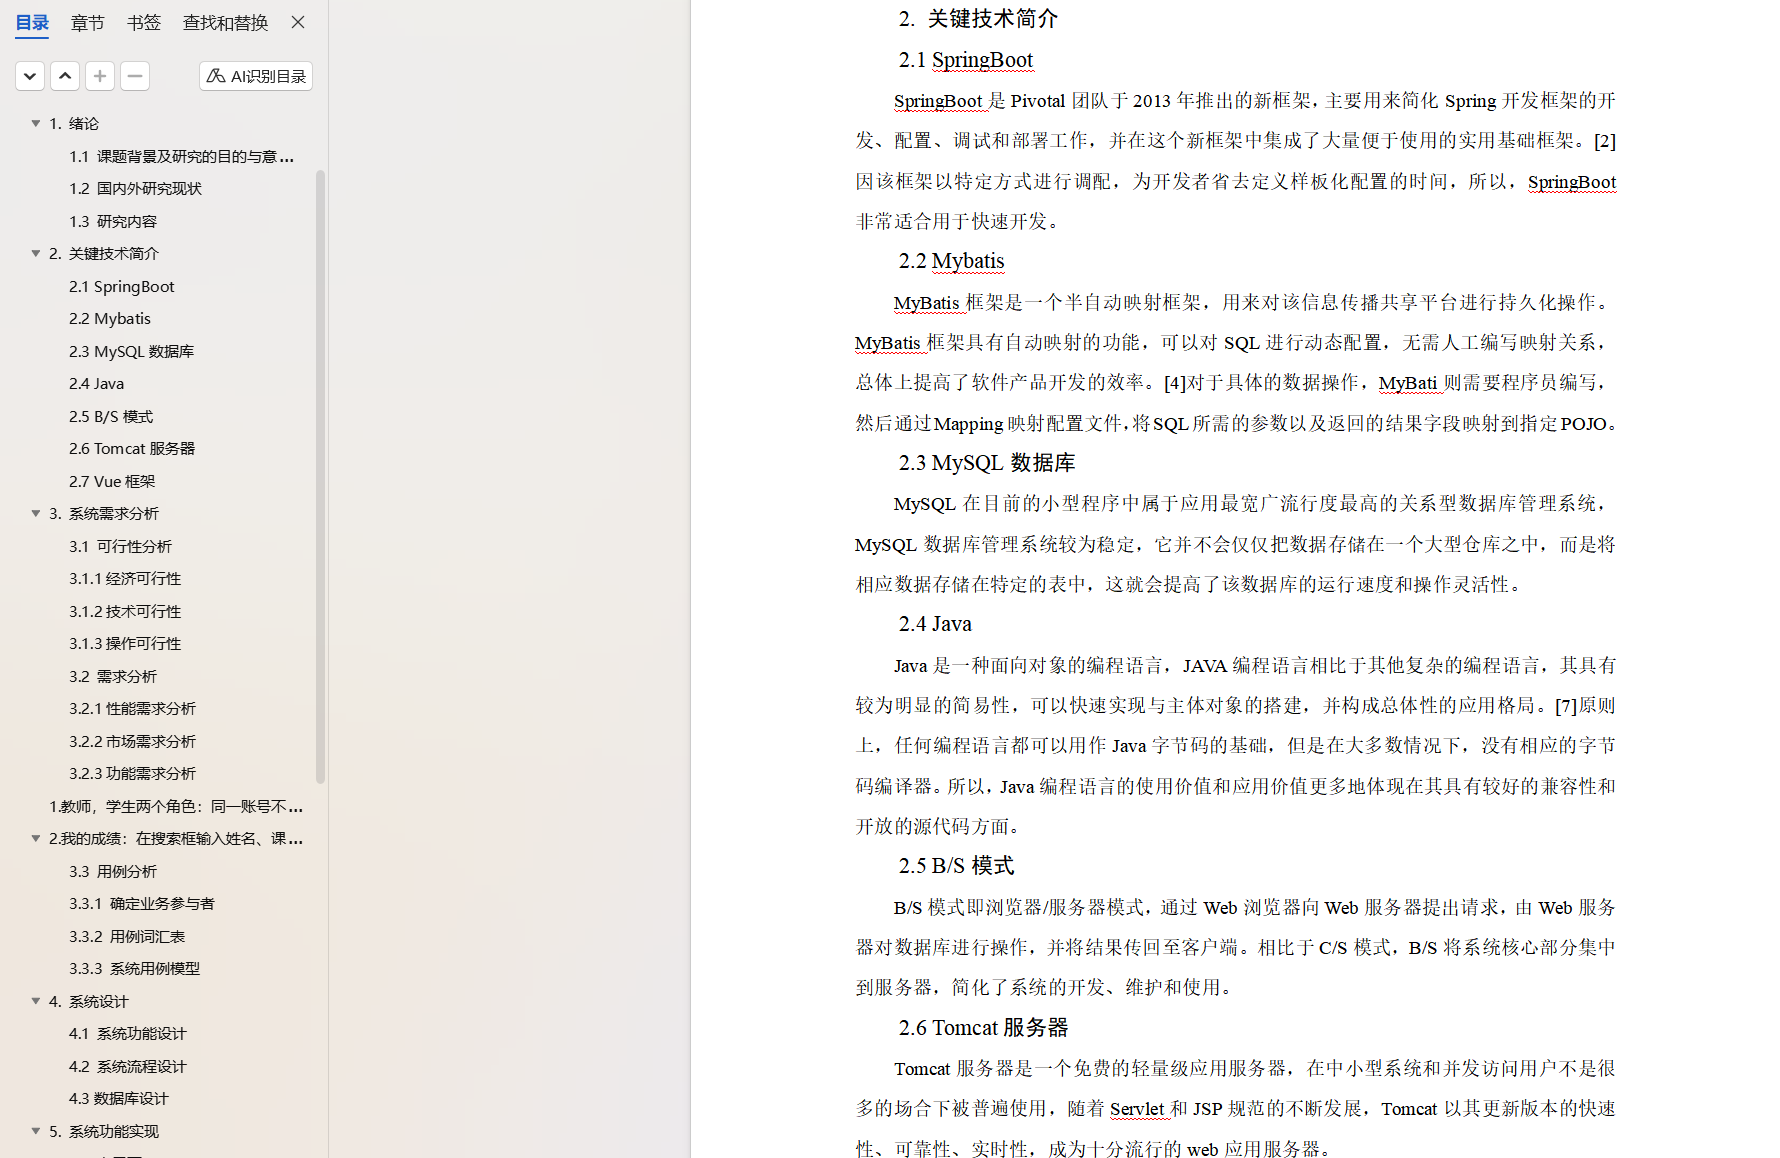Collapse the 2. 关键技术简介 section
This screenshot has width=1780, height=1158.
coord(36,254)
